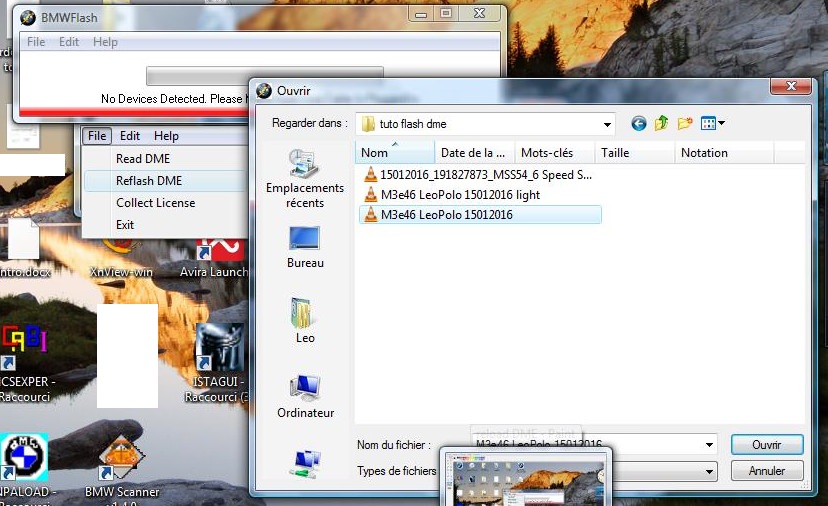This screenshot has width=828, height=506.
Task: Open BMW Scanner desktop shortcut
Action: (121, 470)
